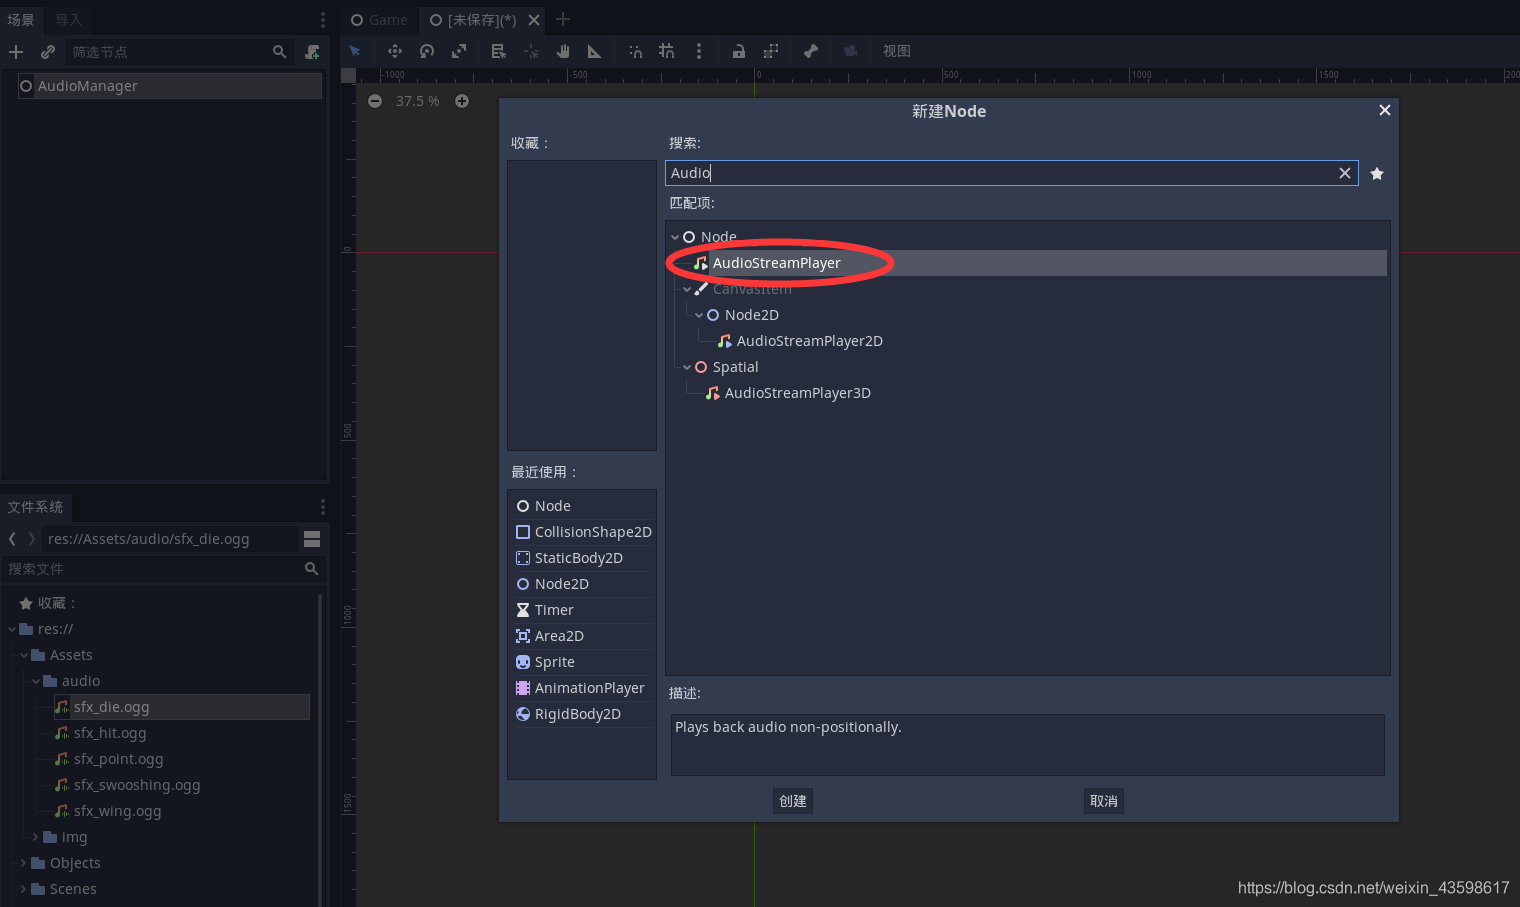Image resolution: width=1520 pixels, height=907 pixels.
Task: Switch to the 导入 tab
Action: pyautogui.click(x=68, y=20)
